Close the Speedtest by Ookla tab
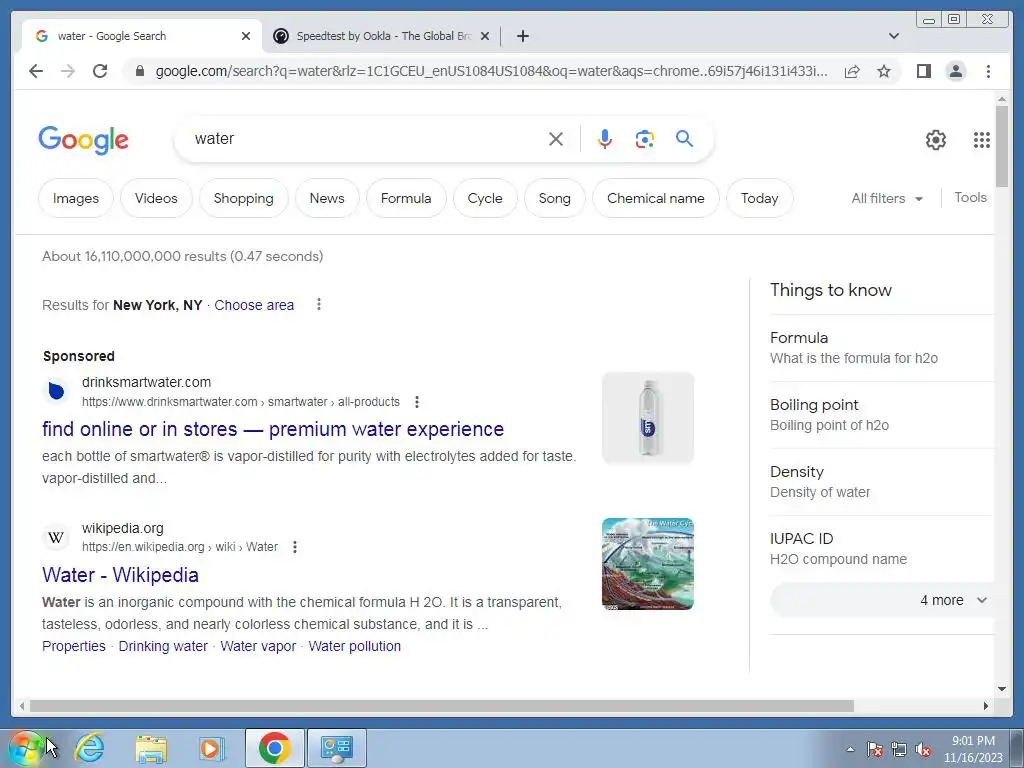This screenshot has width=1024, height=768. (485, 36)
